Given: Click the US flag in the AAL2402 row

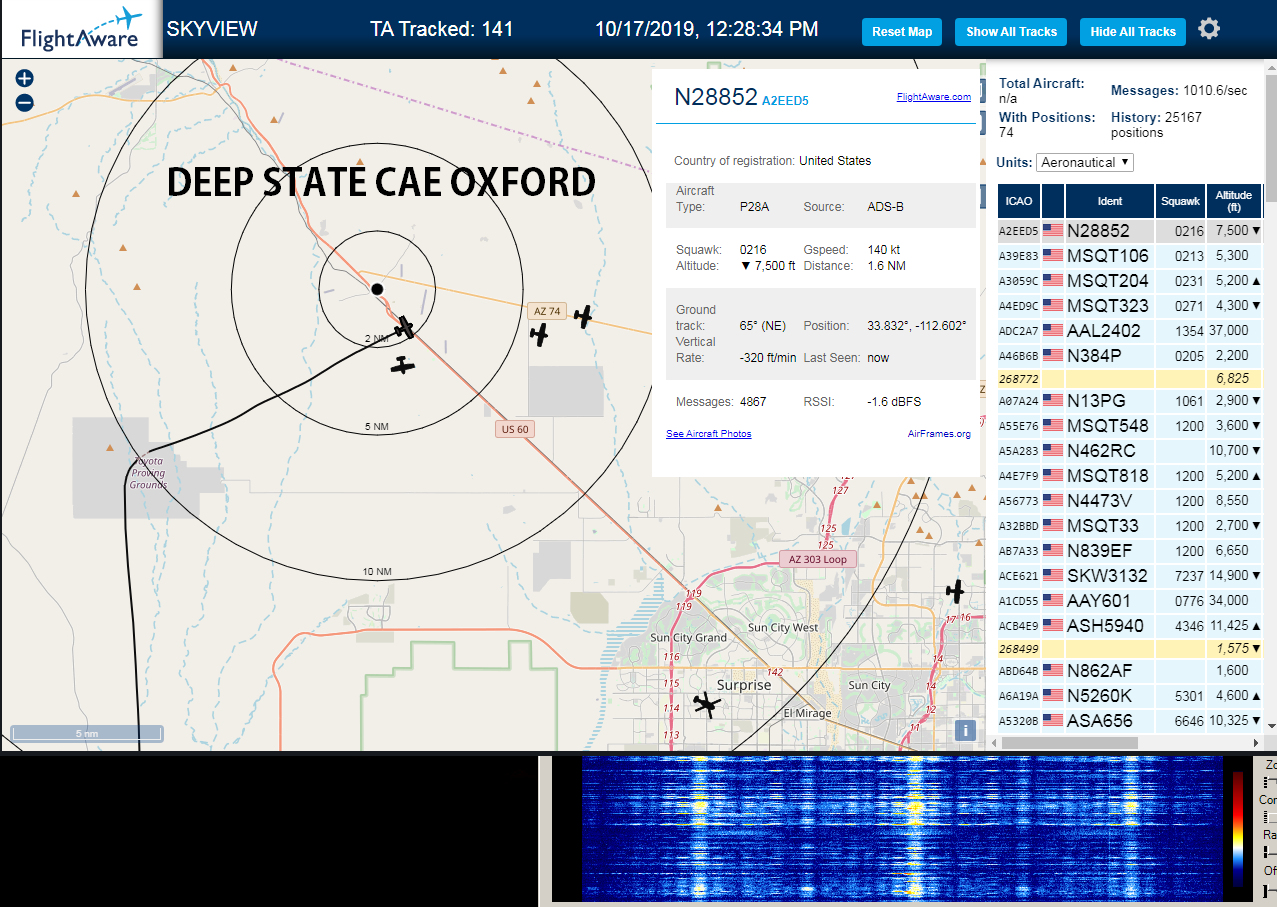Looking at the screenshot, I should (1053, 330).
